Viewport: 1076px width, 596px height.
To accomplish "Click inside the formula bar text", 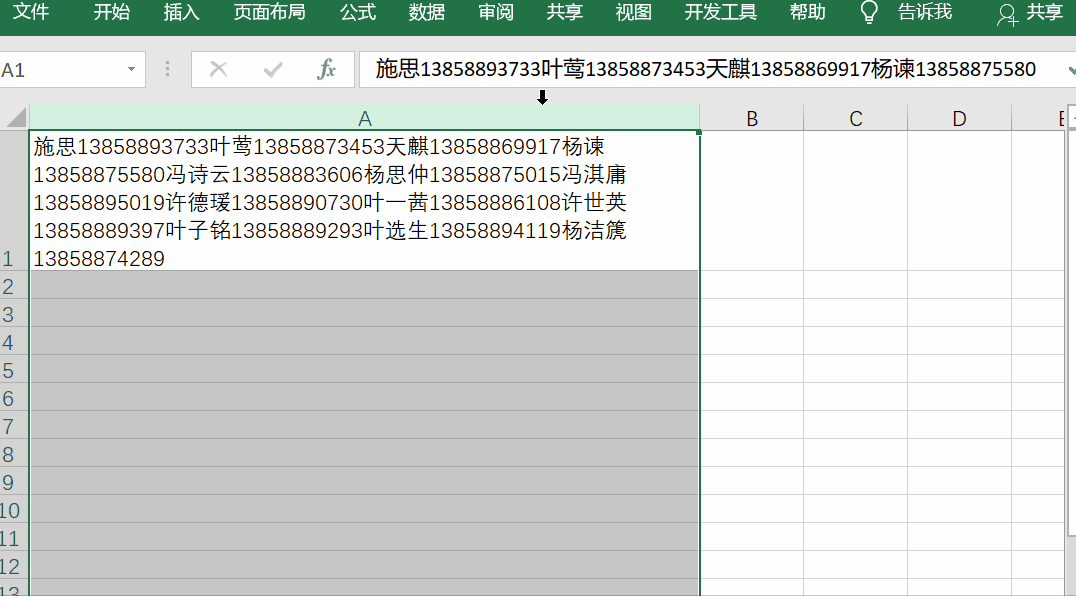I will pyautogui.click(x=600, y=70).
